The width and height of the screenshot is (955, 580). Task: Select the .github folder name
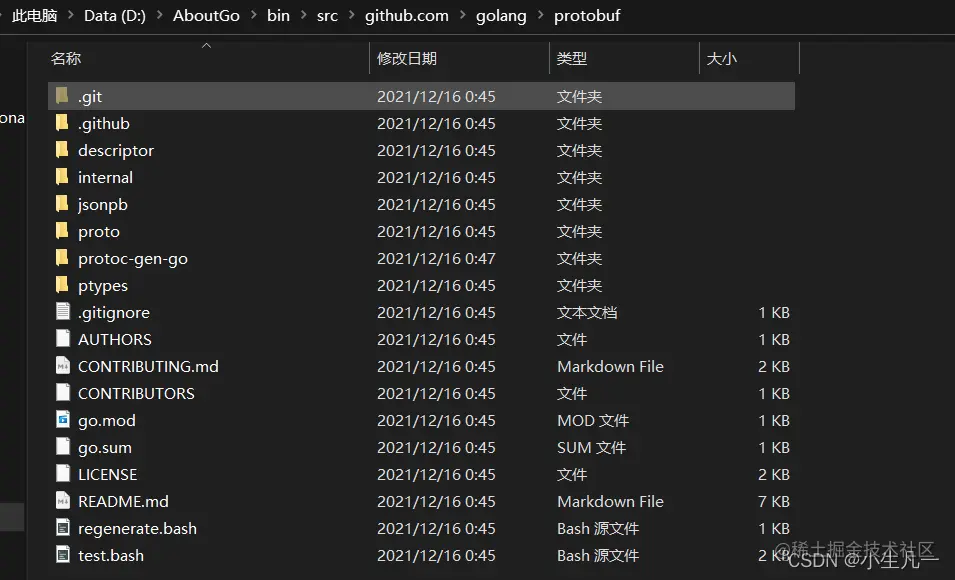click(x=104, y=124)
